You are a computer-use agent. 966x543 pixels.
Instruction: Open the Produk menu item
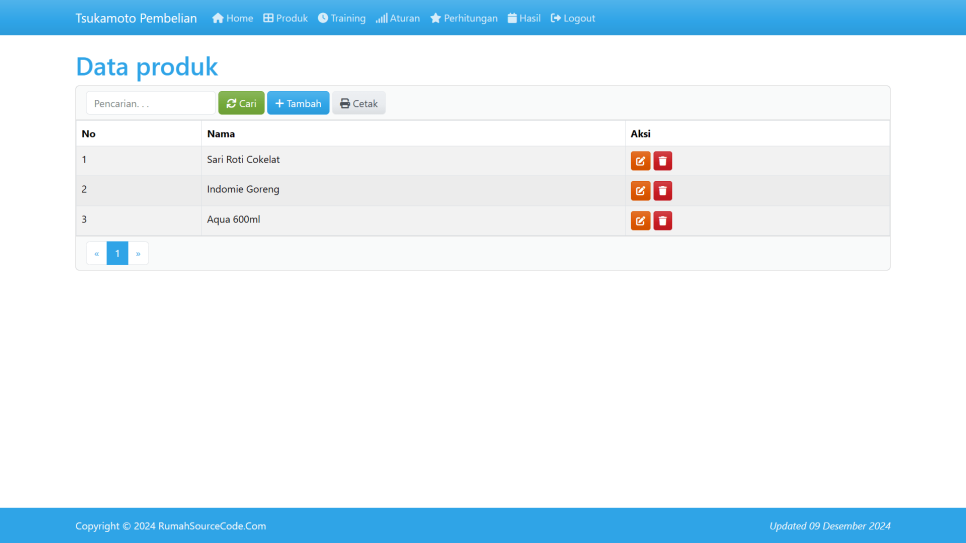tap(285, 18)
